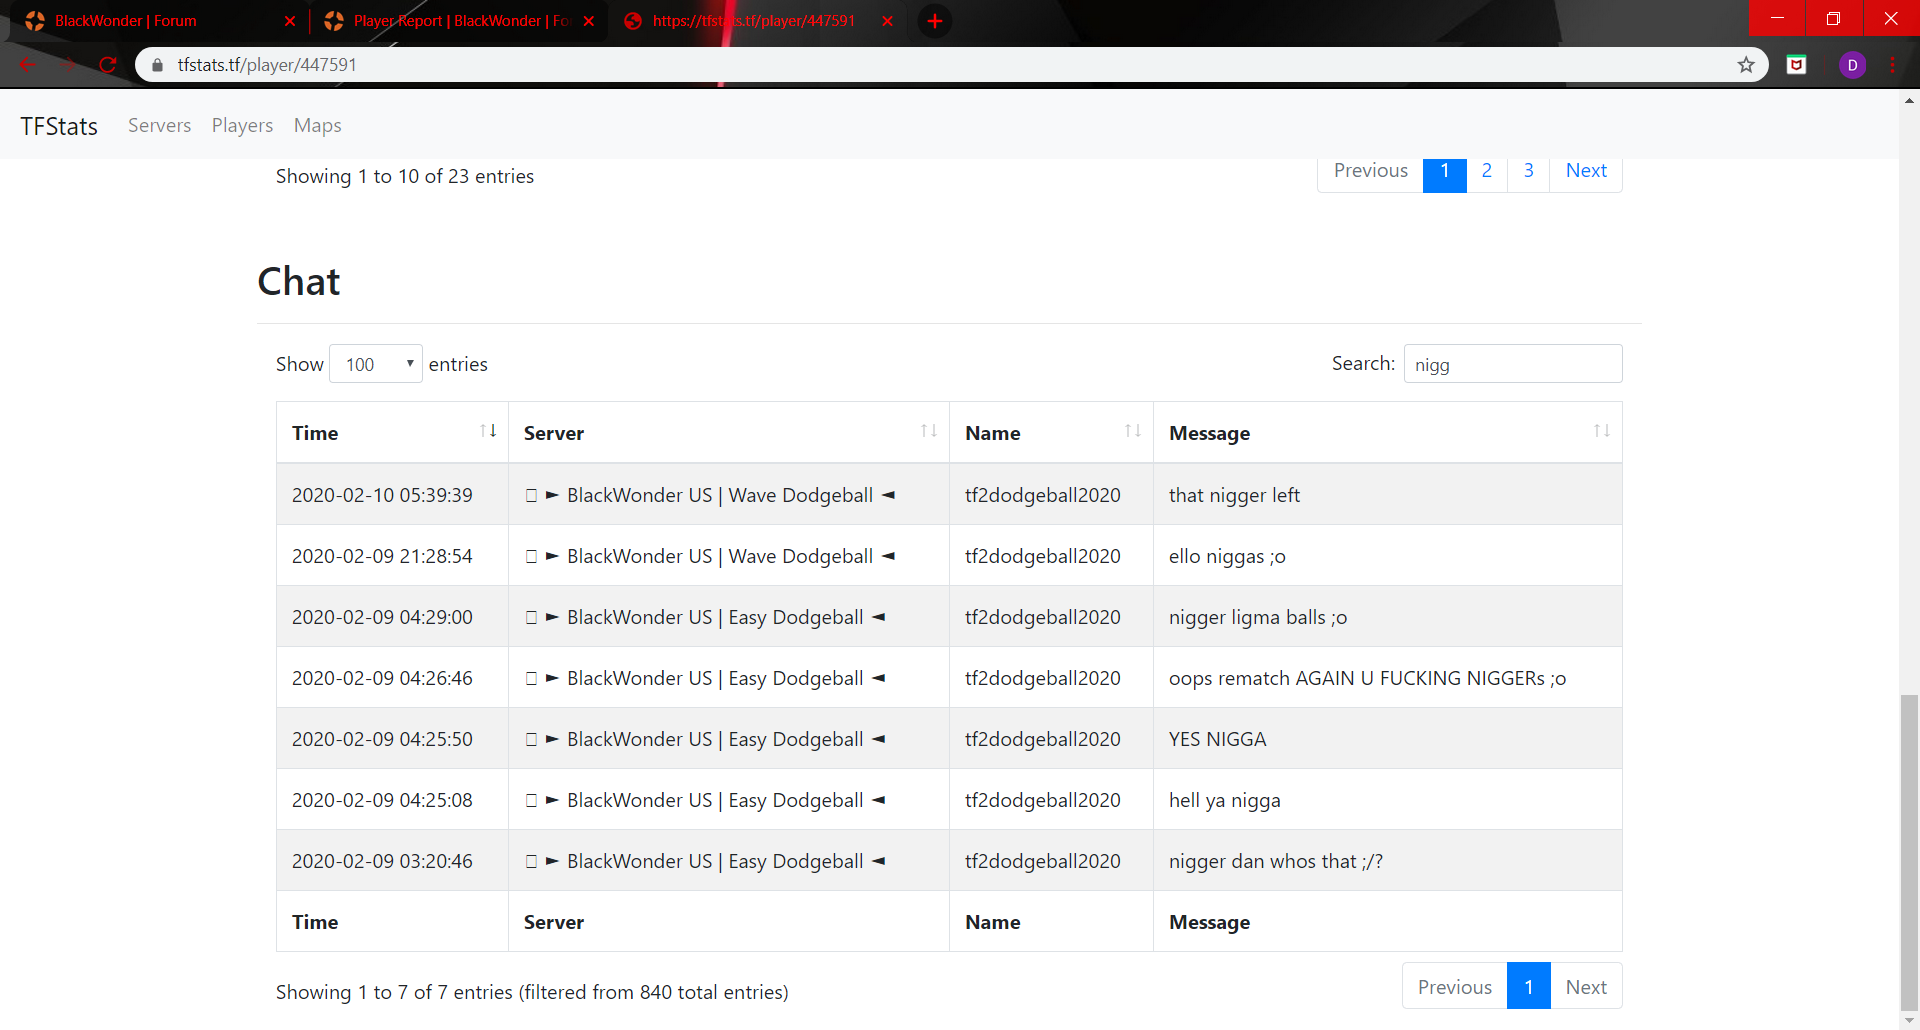Close the BlackWonder Forum tab
The width and height of the screenshot is (1920, 1030).
point(290,21)
